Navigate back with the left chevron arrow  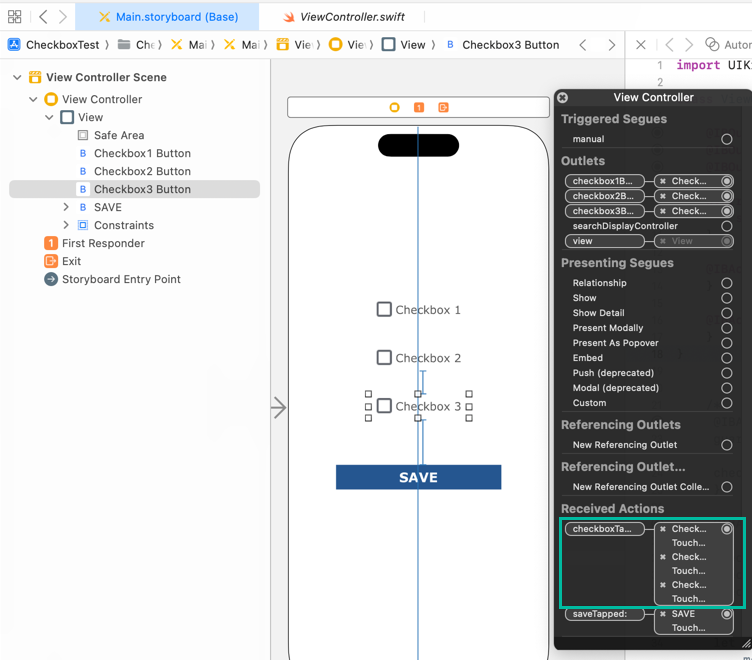[43, 17]
